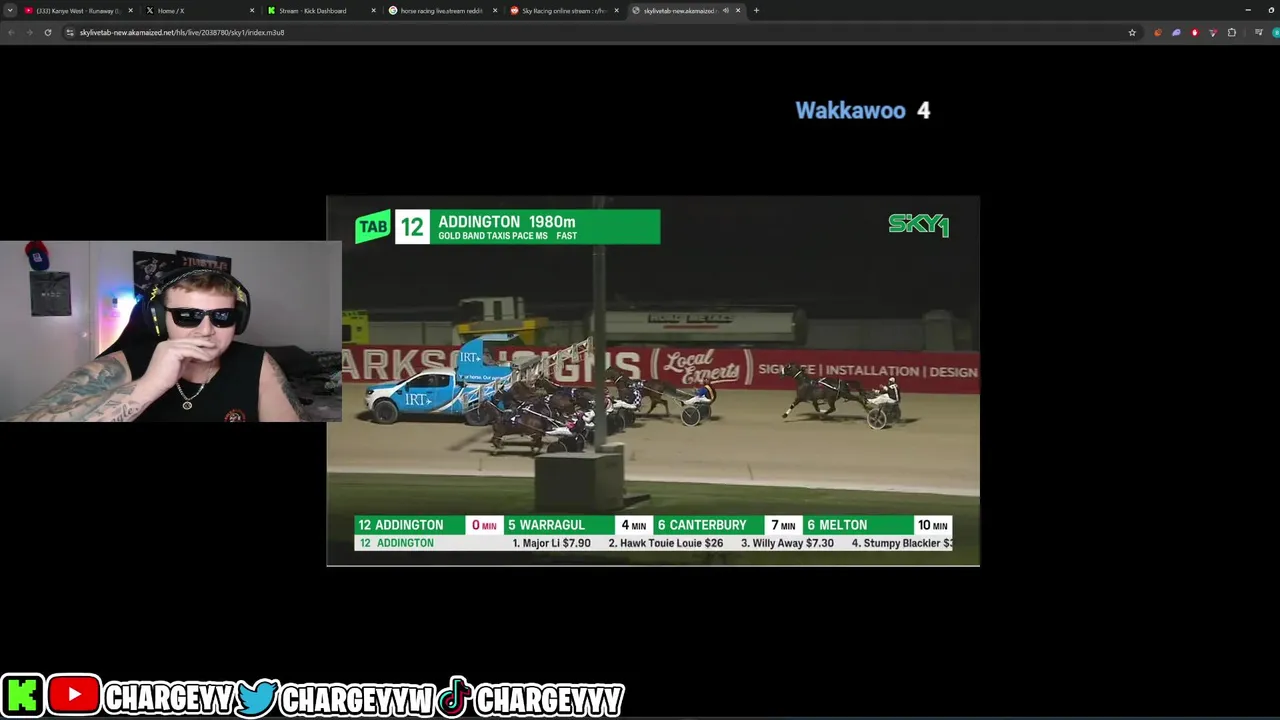Restore down the browser window
Viewport: 1280px width, 720px height.
click(1271, 10)
